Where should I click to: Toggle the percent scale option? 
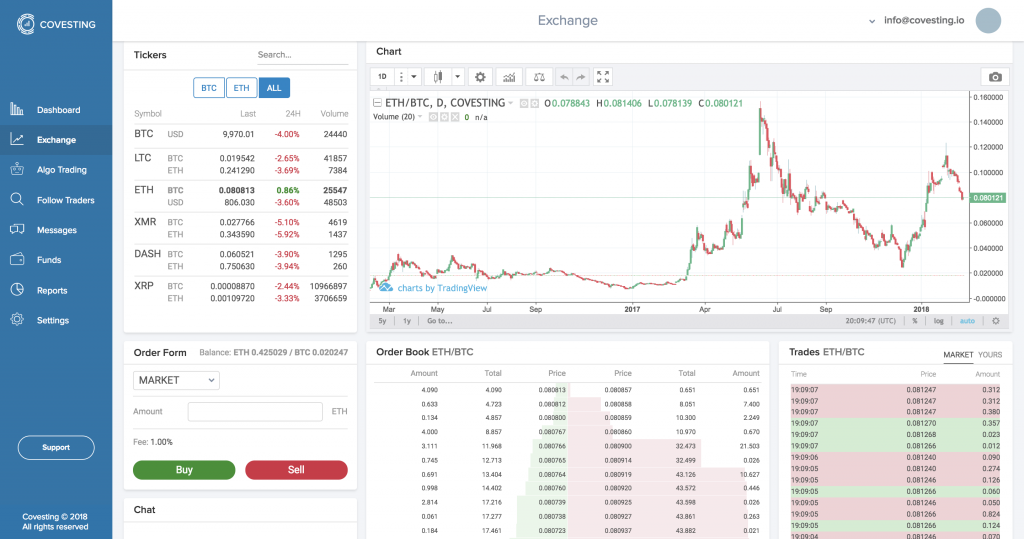click(x=915, y=321)
